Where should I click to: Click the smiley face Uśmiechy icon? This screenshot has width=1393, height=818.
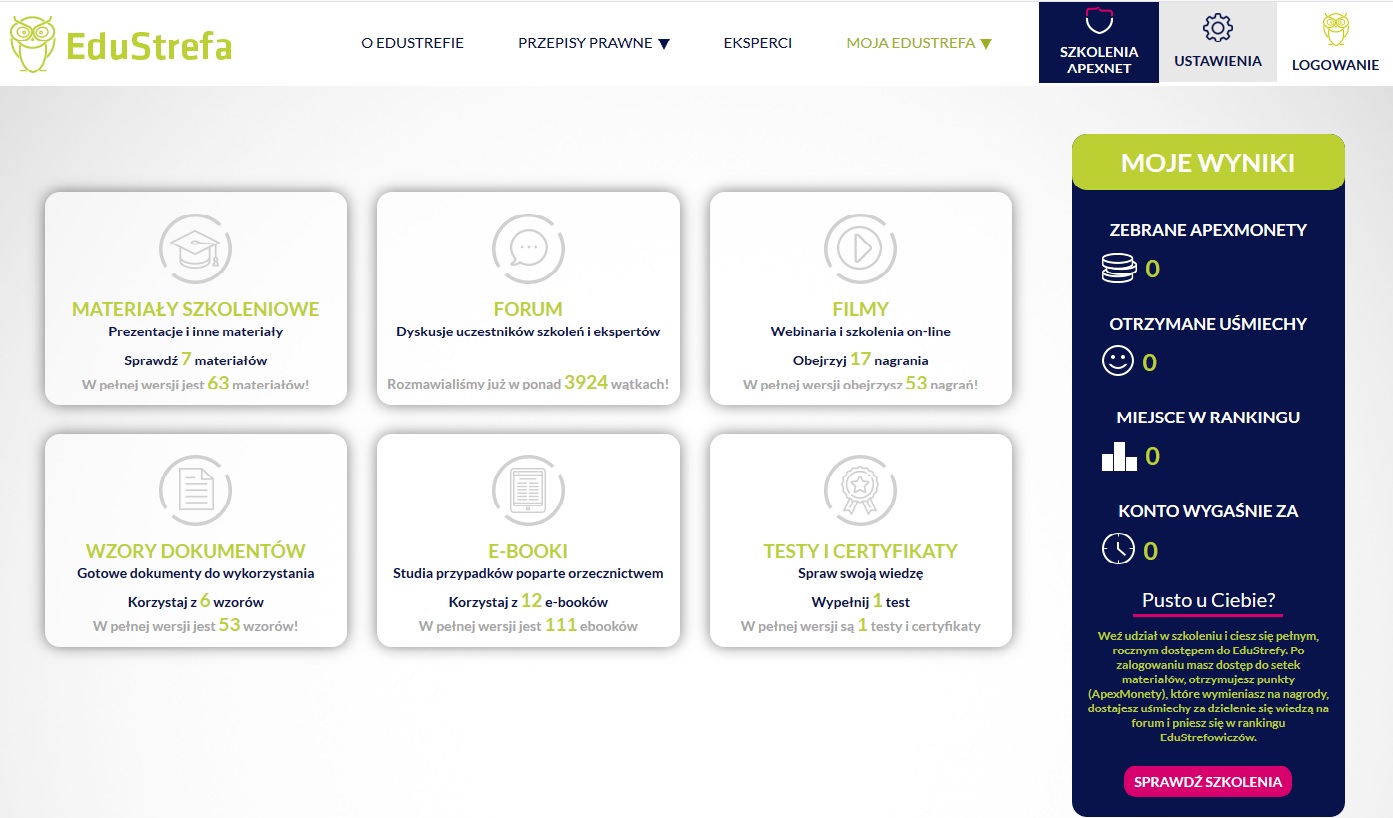(x=1117, y=361)
